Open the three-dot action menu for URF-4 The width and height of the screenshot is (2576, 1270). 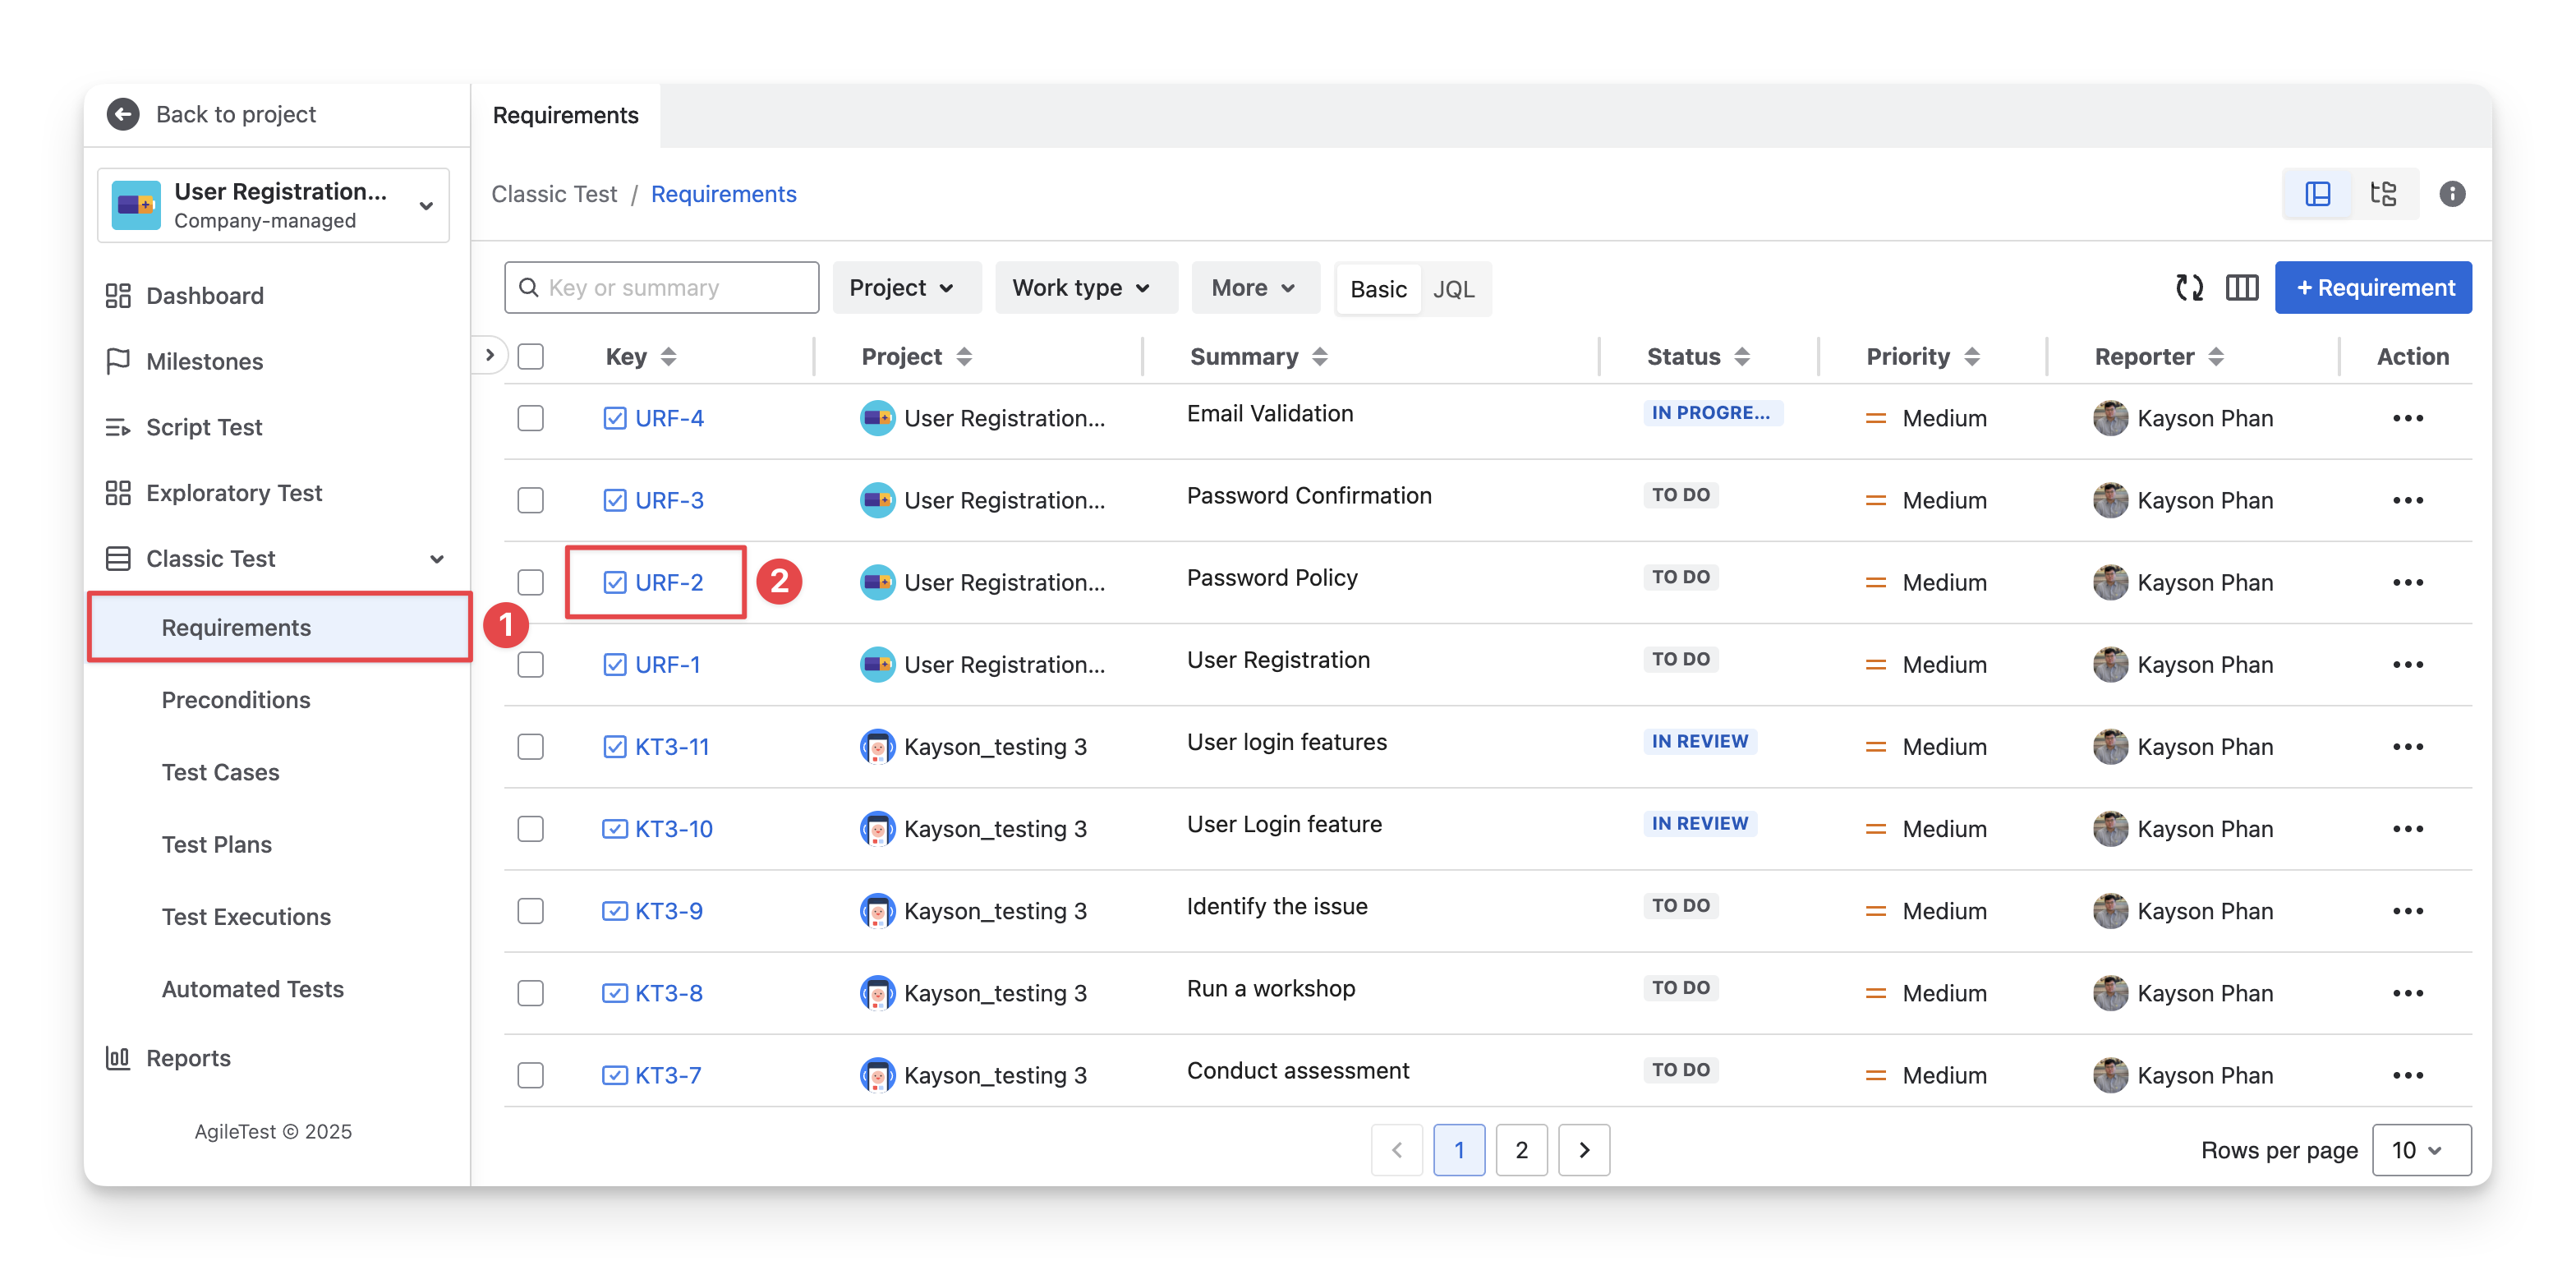click(x=2407, y=418)
